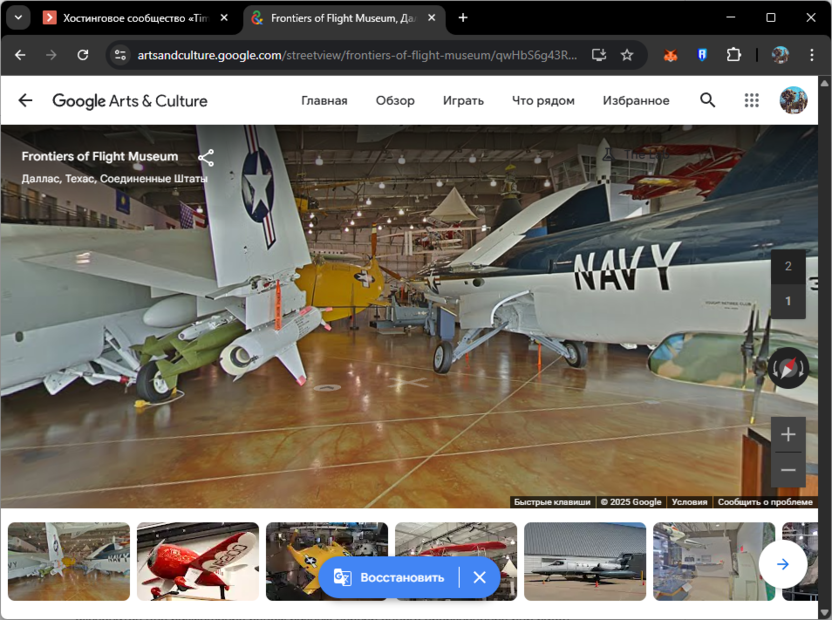This screenshot has width=832, height=620.
Task: Reload the current page
Action: point(83,55)
